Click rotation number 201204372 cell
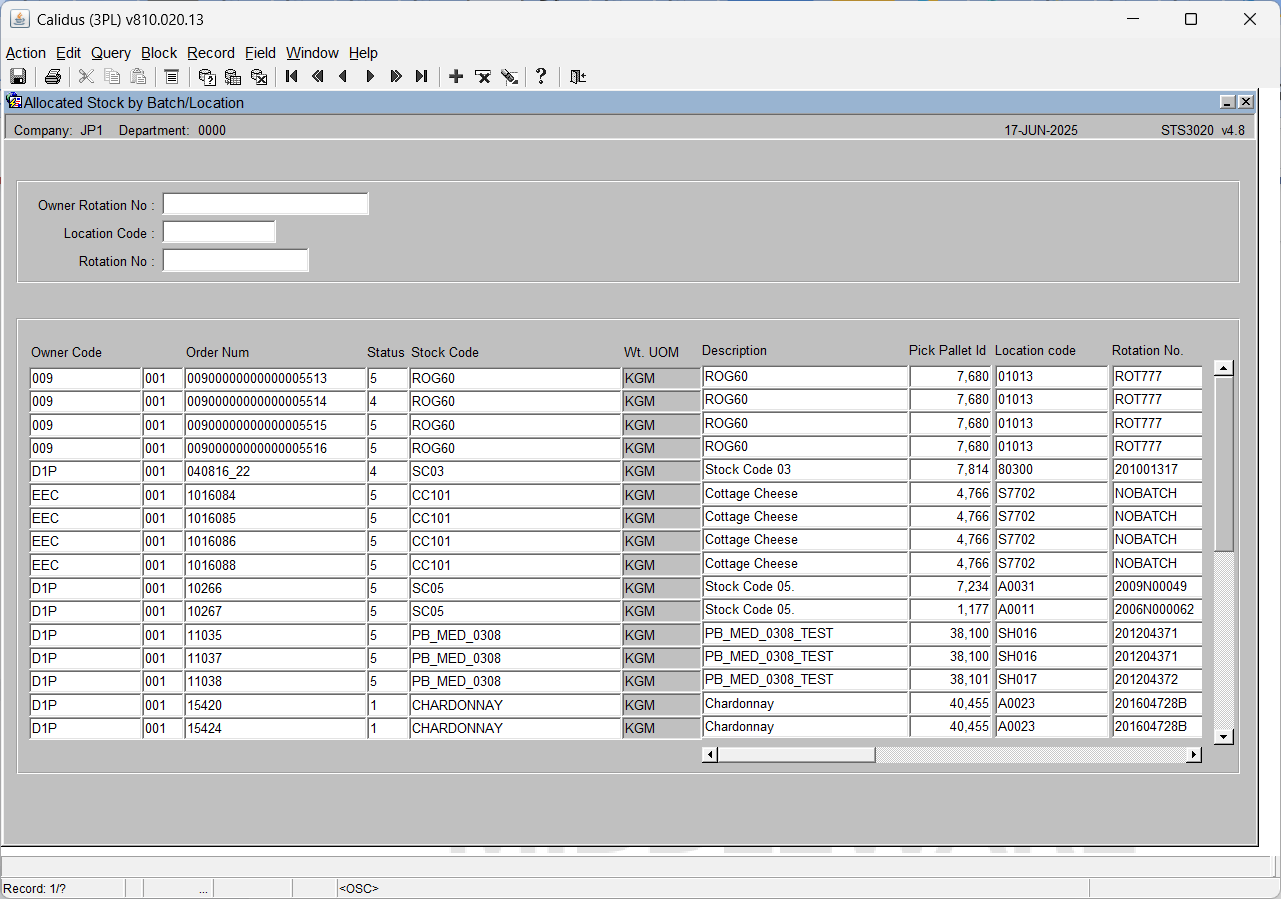 coord(1157,680)
